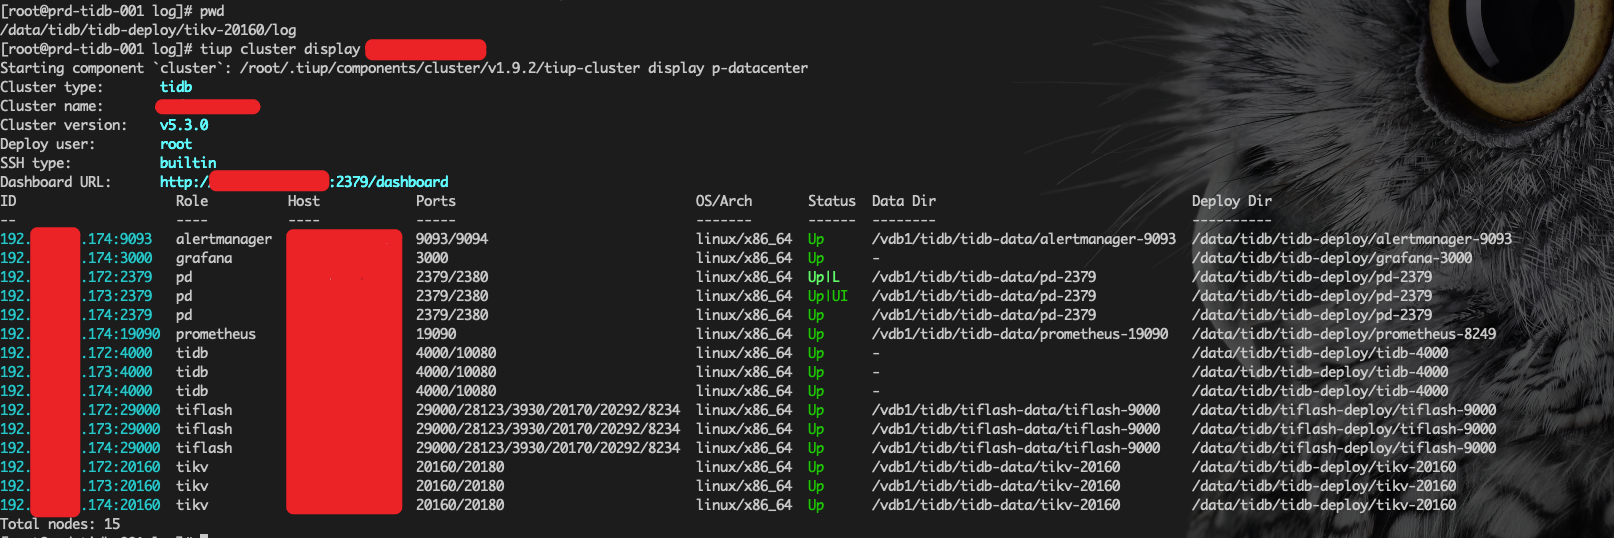Click the alertmanager-9093 data directory path
The image size is (1614, 538).
click(x=1024, y=239)
